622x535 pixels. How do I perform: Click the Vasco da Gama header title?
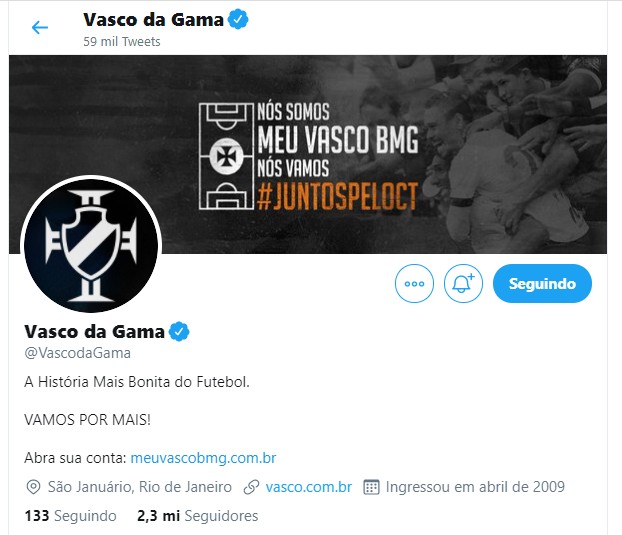(x=154, y=20)
